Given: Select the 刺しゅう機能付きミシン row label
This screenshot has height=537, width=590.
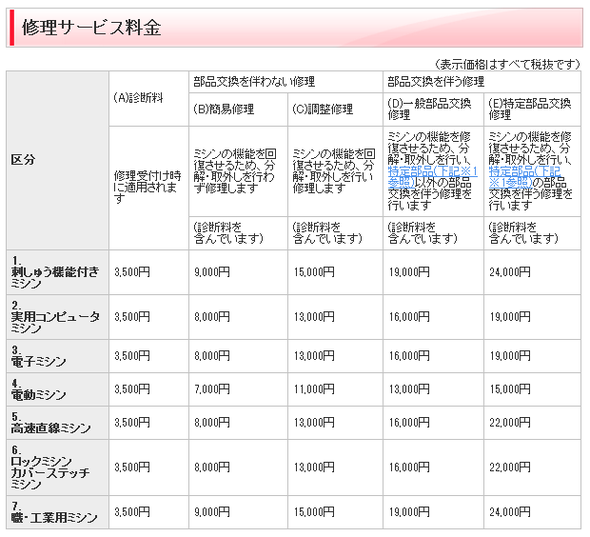Looking at the screenshot, I should [x=55, y=272].
